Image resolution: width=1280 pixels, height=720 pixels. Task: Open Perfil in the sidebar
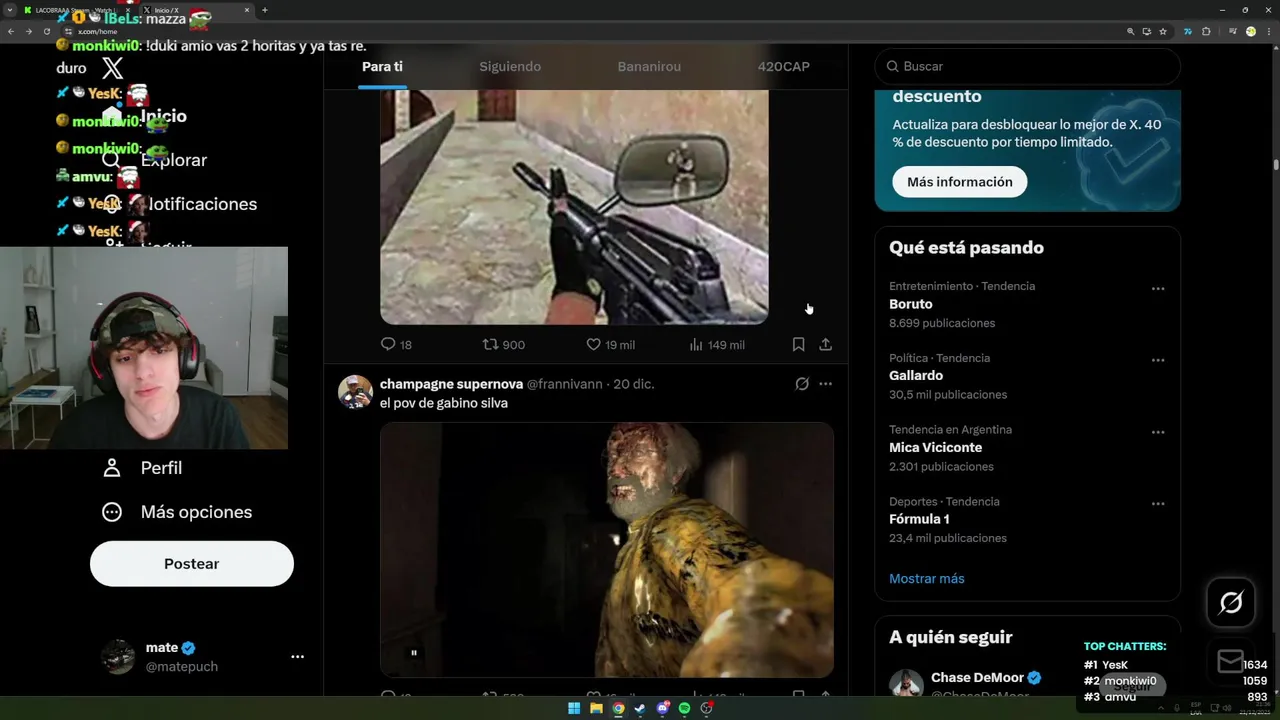tap(142, 468)
